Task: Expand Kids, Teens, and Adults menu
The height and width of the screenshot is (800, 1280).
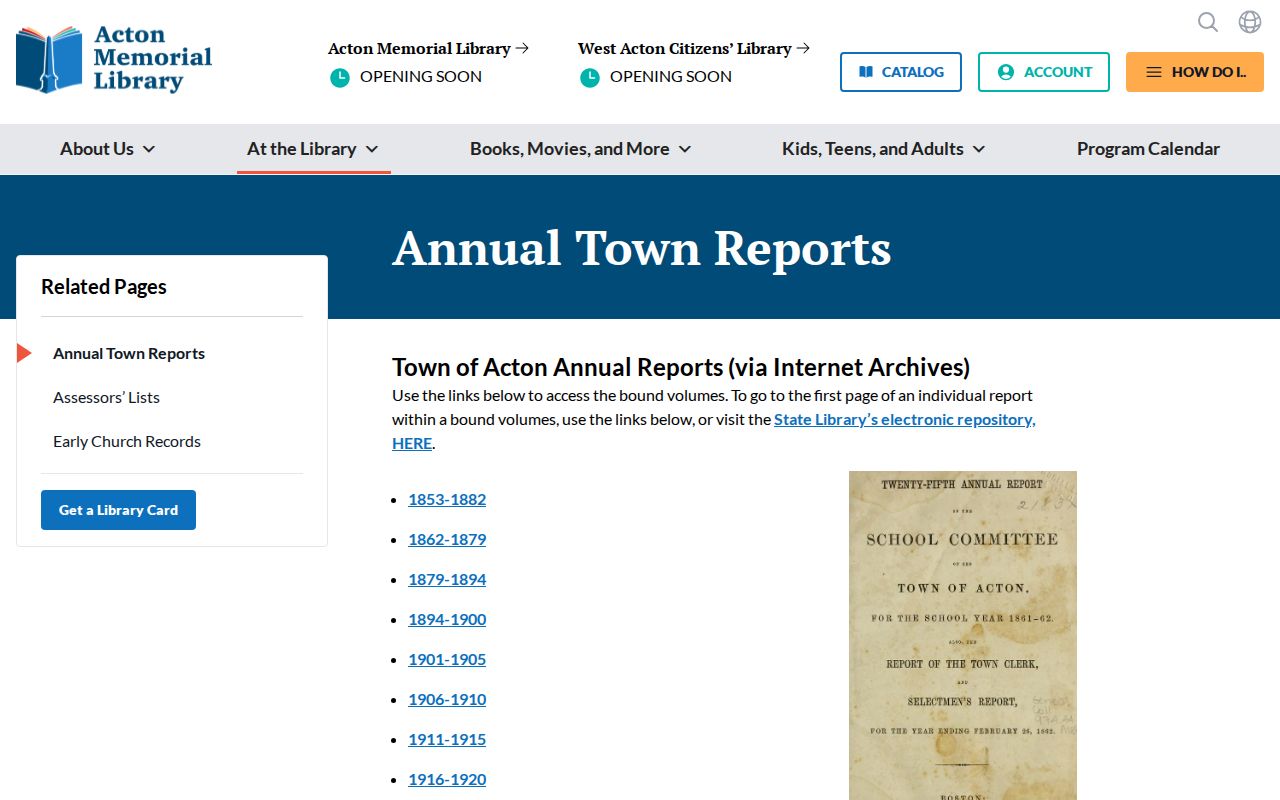Action: coord(883,149)
